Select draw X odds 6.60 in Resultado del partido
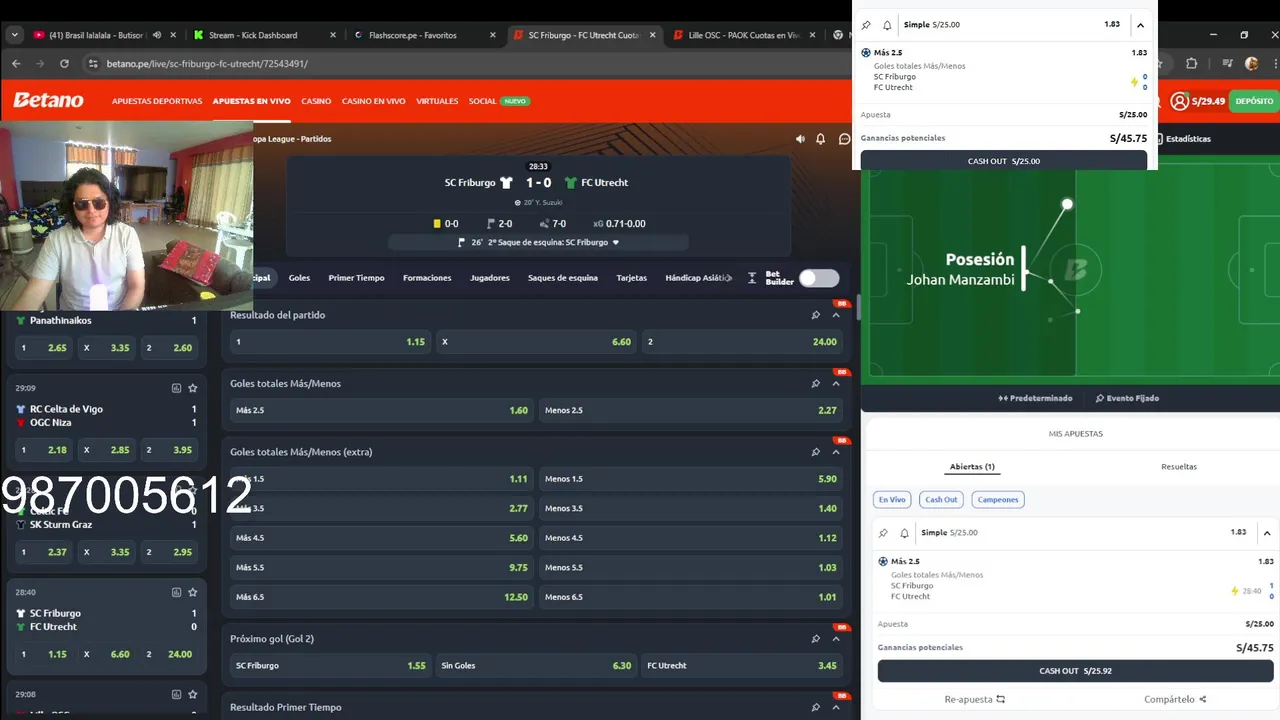 [x=536, y=342]
